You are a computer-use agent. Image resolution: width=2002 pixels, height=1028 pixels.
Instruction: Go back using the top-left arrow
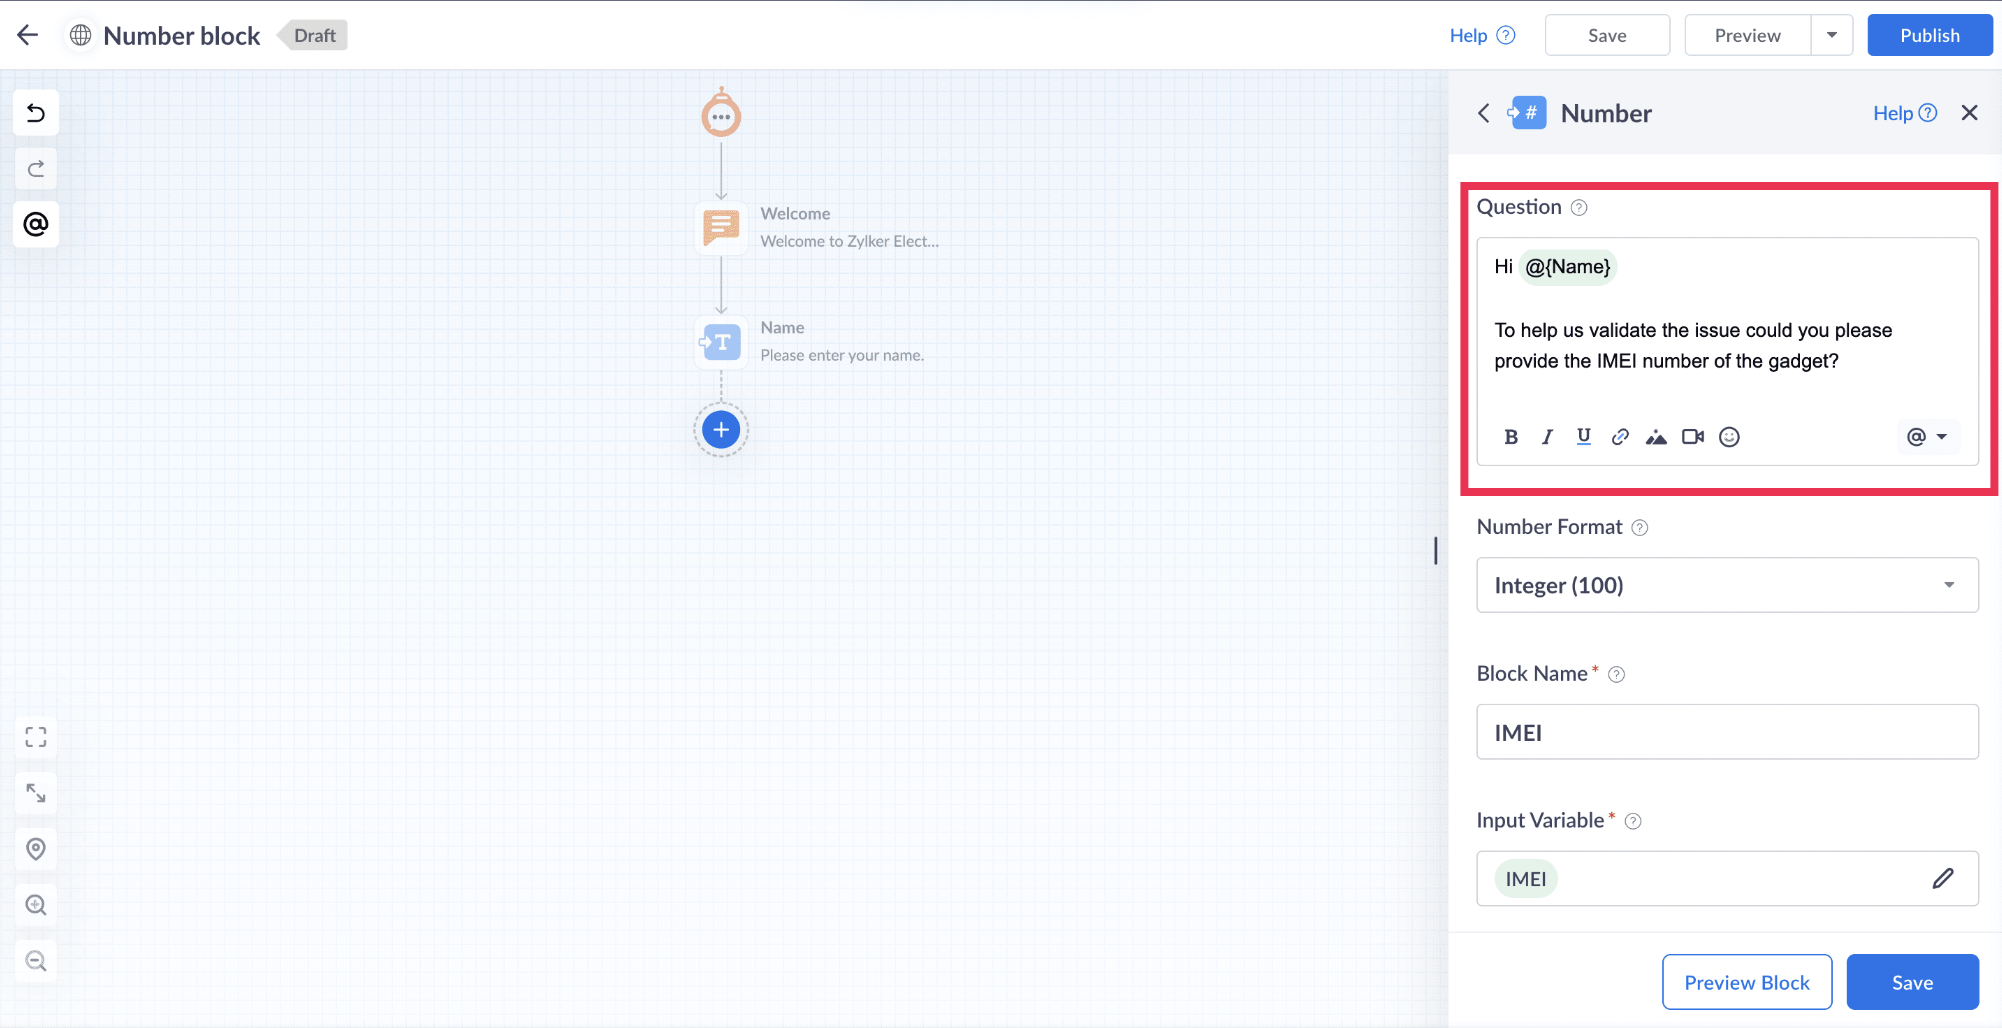tap(28, 36)
